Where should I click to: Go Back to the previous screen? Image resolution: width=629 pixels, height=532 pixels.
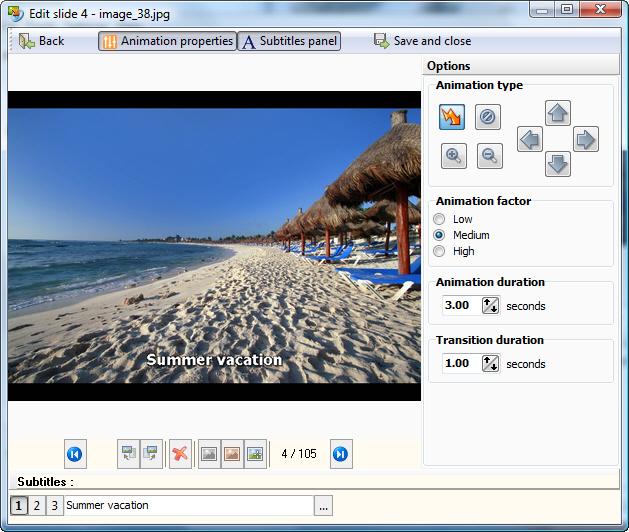point(40,41)
